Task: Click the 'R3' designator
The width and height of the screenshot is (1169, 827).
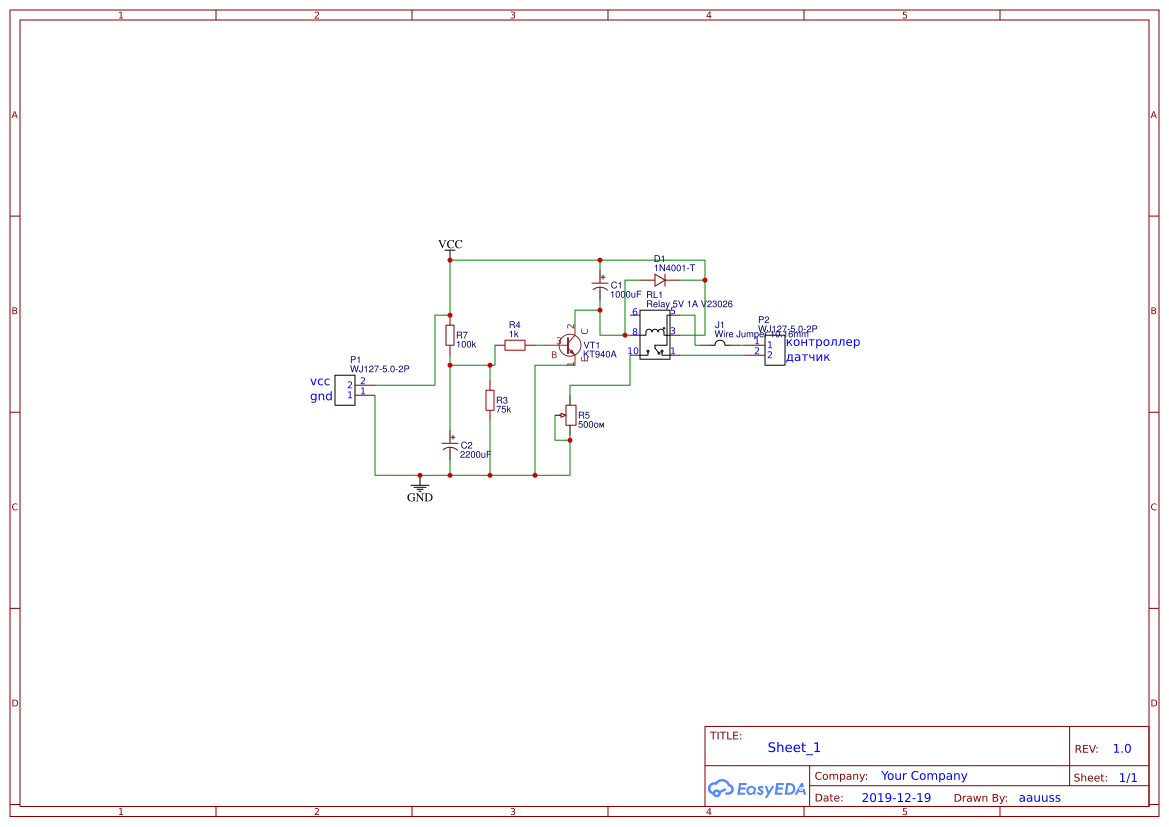Action: tap(502, 400)
